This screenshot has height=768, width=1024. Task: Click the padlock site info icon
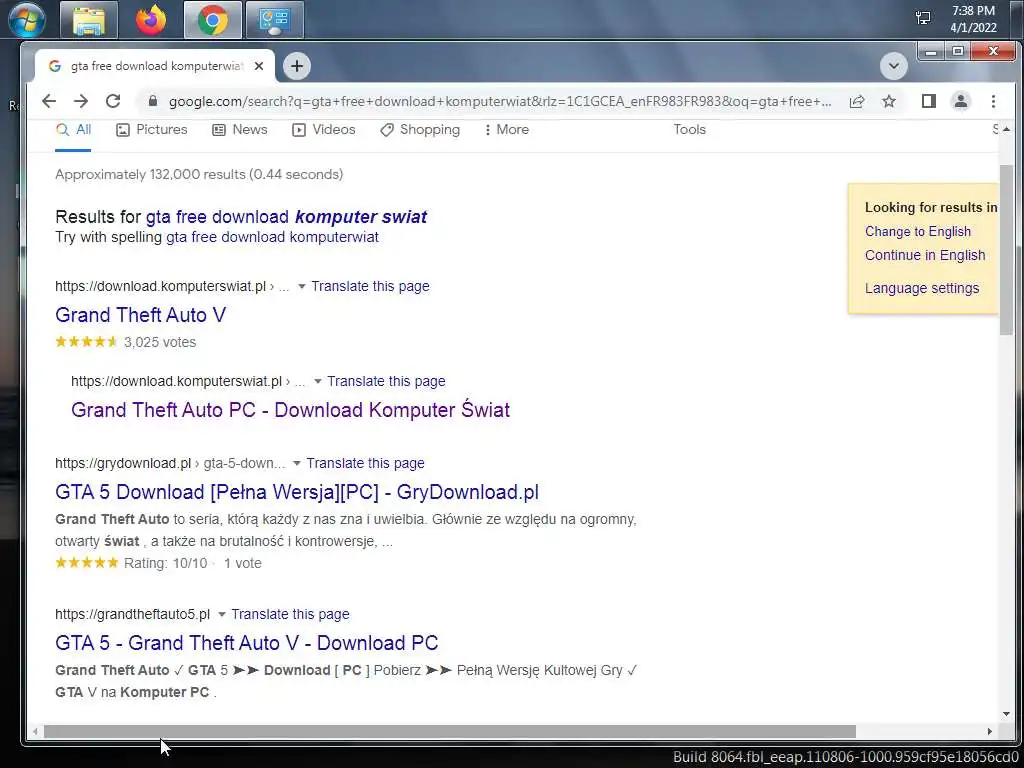pos(153,101)
